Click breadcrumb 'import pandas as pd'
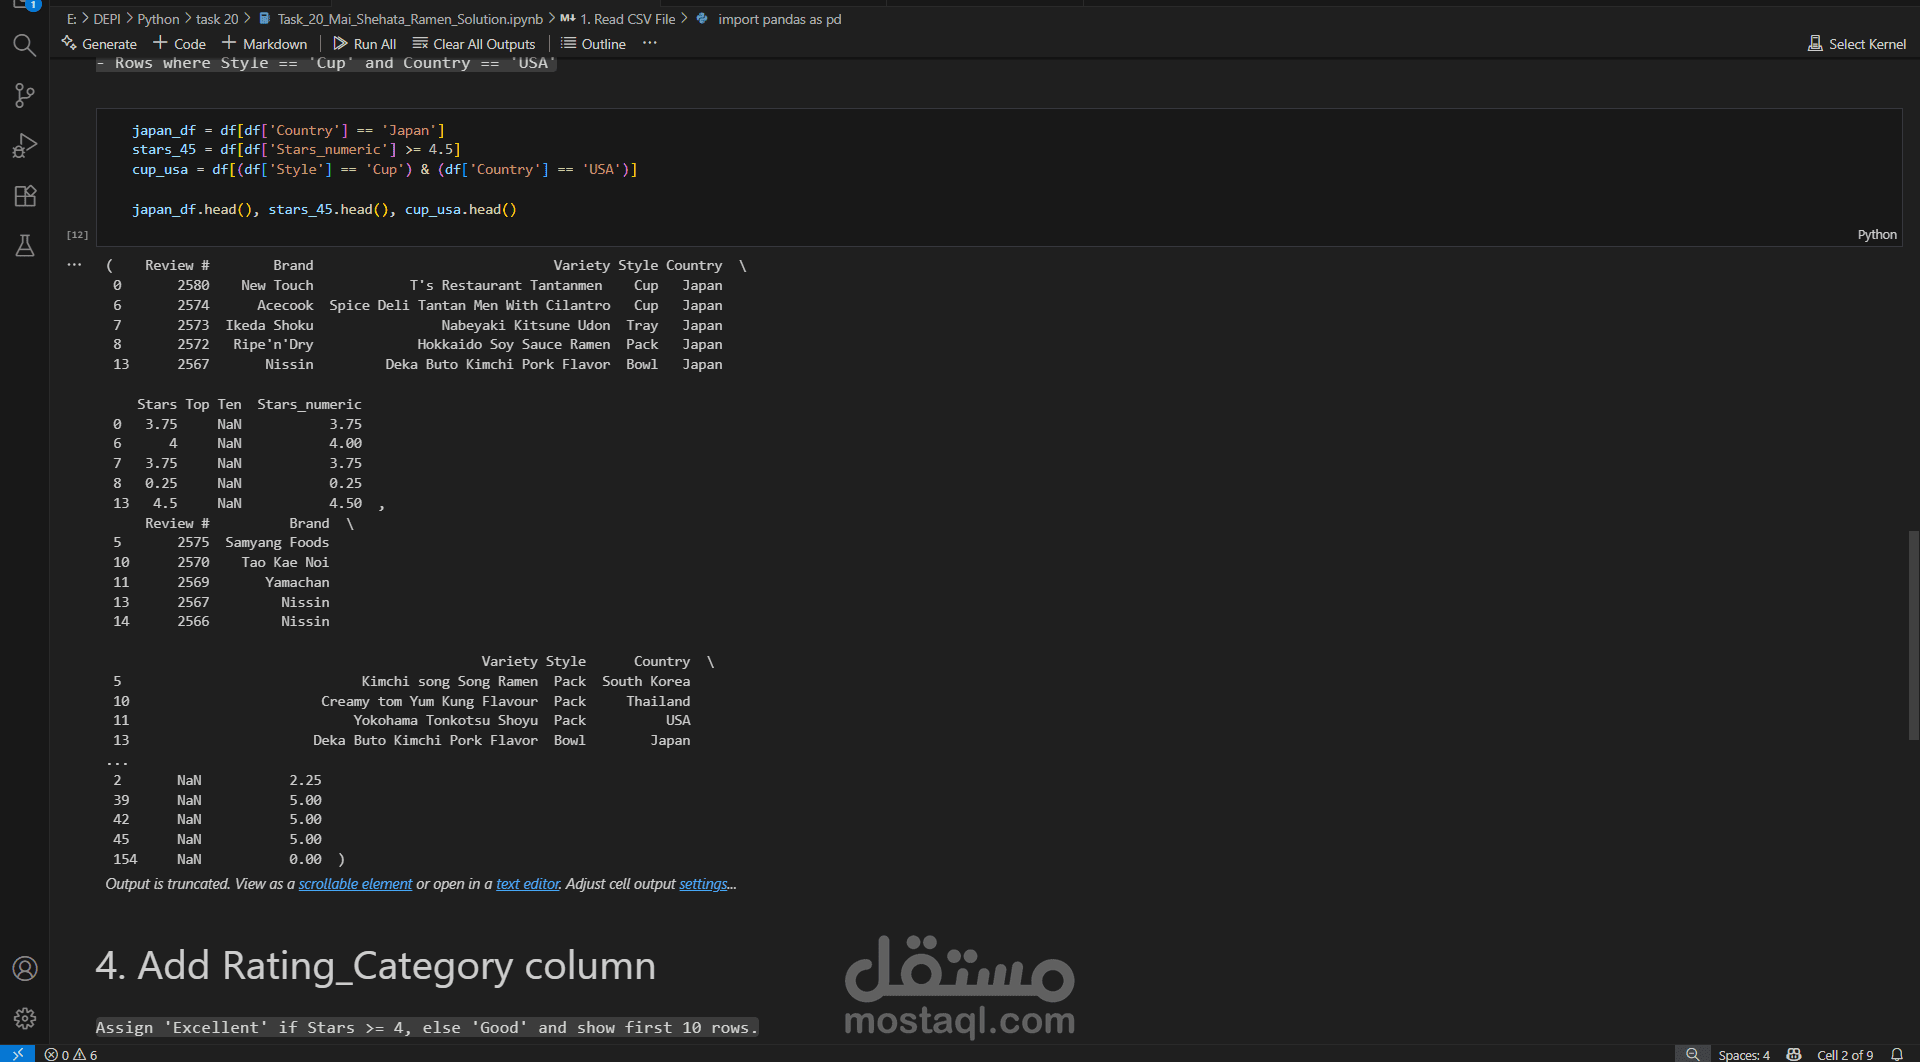 point(779,19)
